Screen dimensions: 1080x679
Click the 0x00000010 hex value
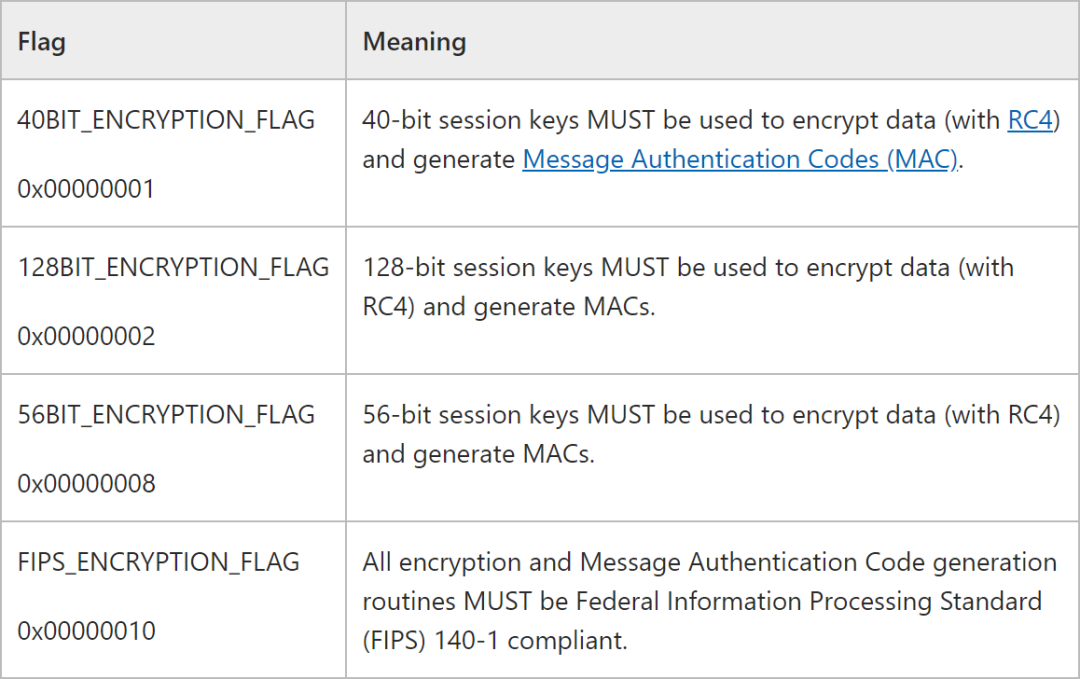(x=86, y=631)
